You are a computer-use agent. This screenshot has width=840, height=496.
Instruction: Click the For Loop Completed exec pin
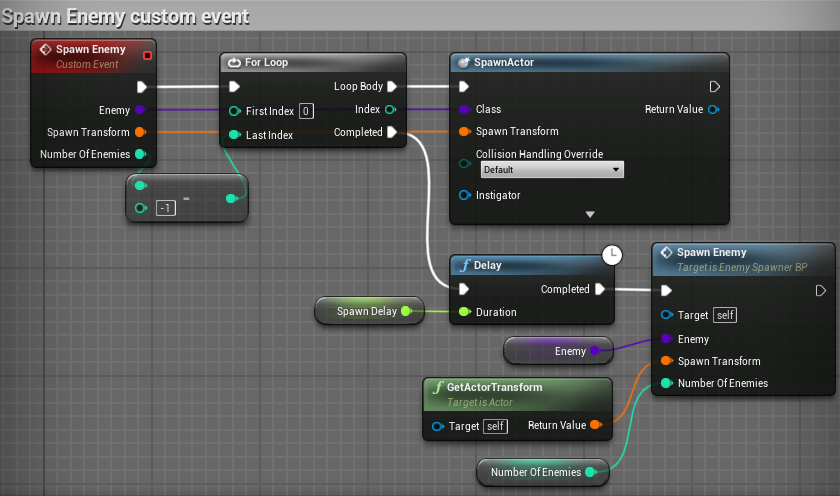click(x=392, y=132)
